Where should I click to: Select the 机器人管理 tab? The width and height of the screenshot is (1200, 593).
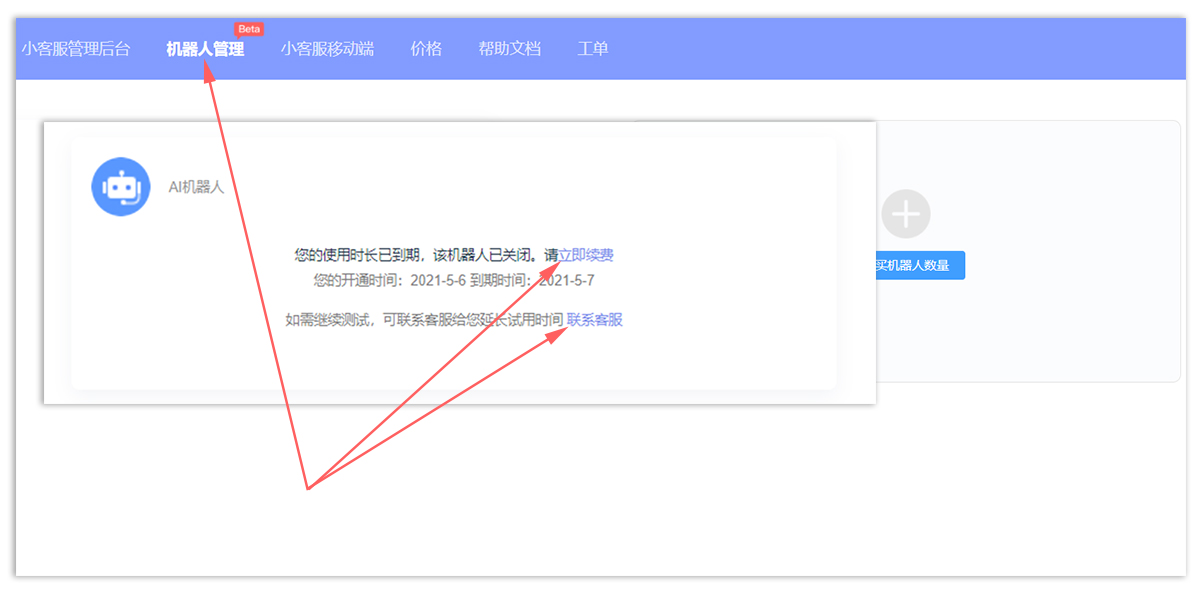[205, 48]
